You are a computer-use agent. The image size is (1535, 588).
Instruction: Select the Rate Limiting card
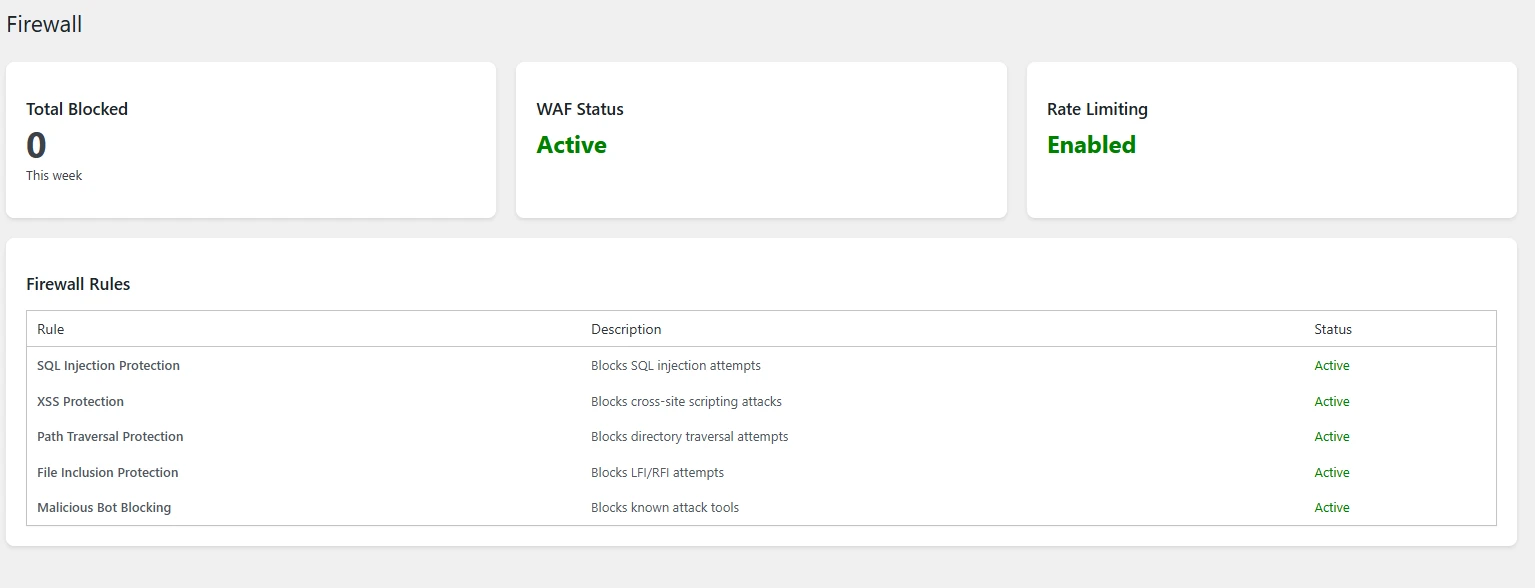point(1270,140)
